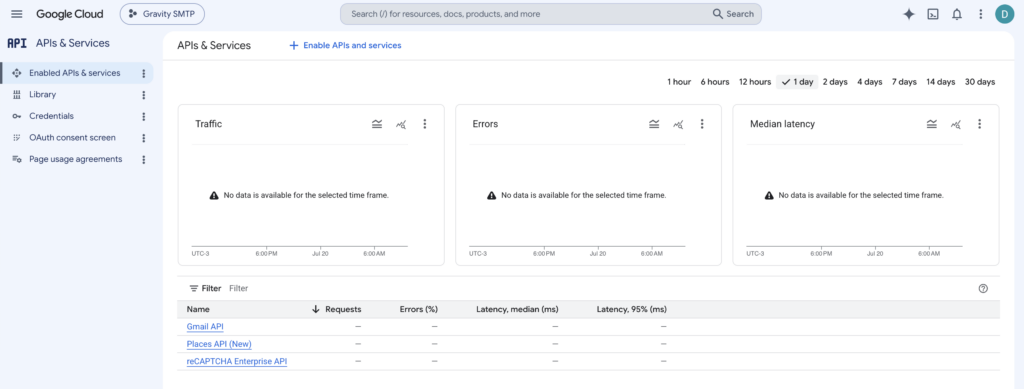Open the top bar settings and utilities menu
The image size is (1024, 389).
coord(980,14)
